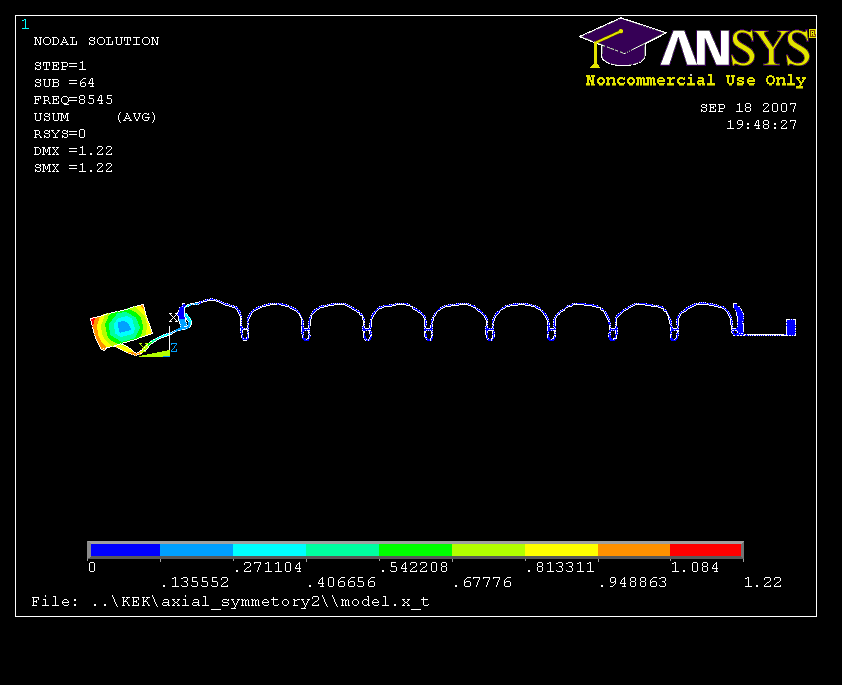Click the 19:48:27 timestamp
This screenshot has width=842, height=685.
point(761,125)
